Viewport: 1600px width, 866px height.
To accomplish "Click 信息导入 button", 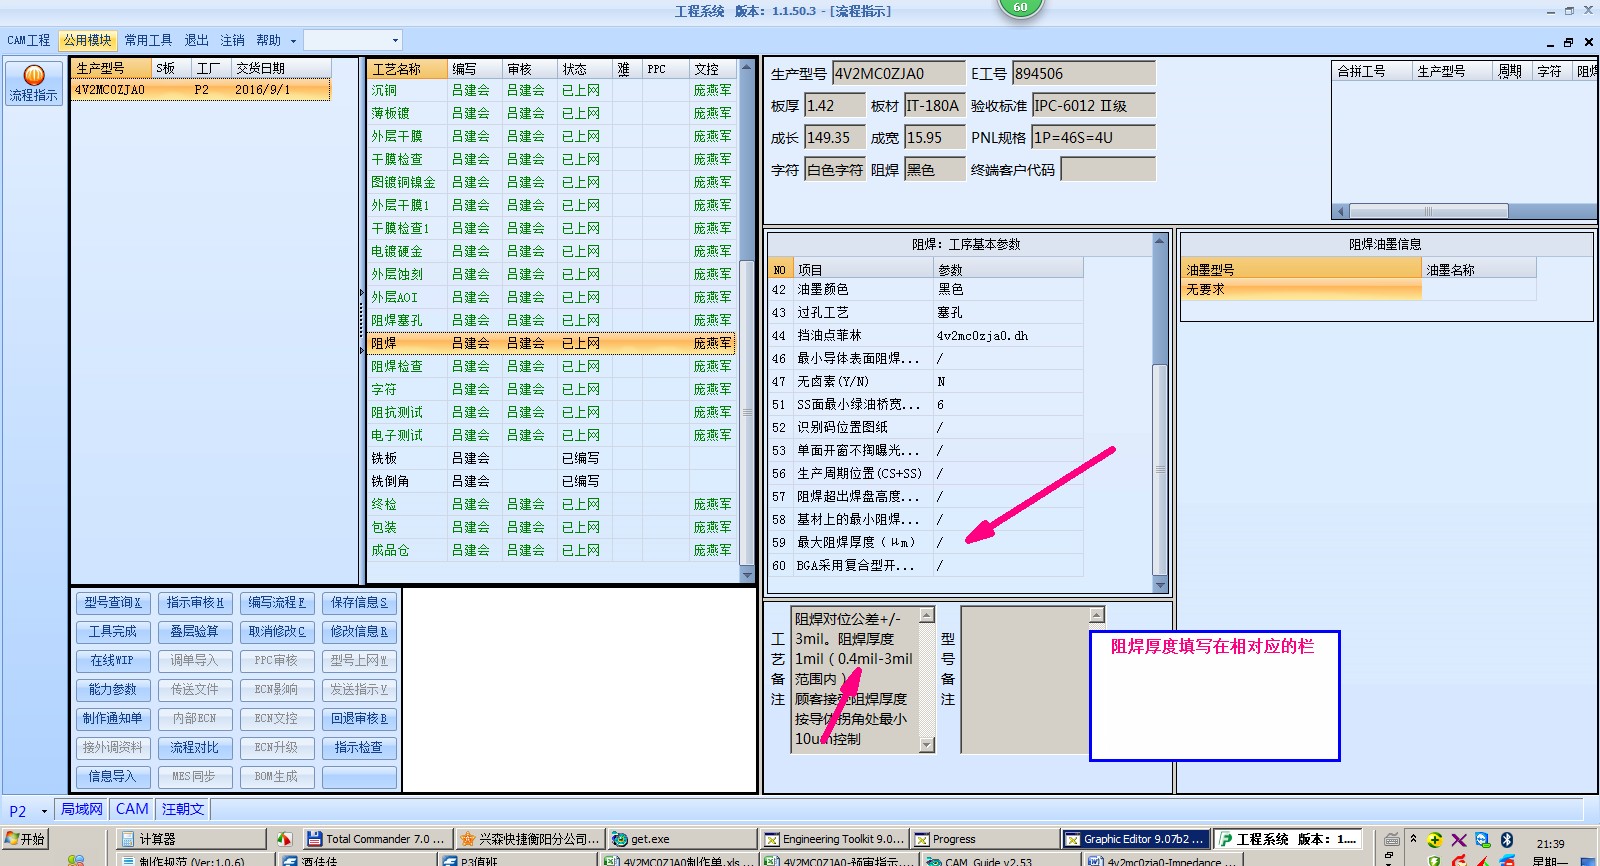I will point(112,777).
